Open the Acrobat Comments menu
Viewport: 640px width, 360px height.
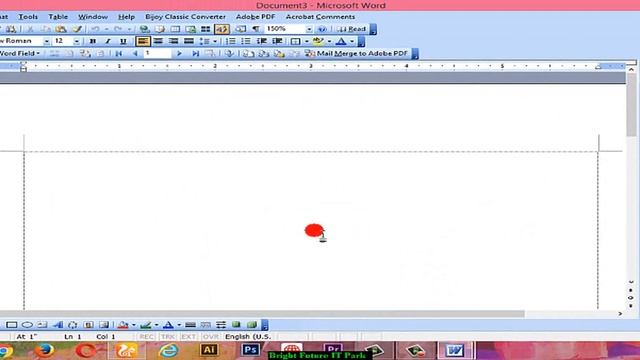pos(320,17)
